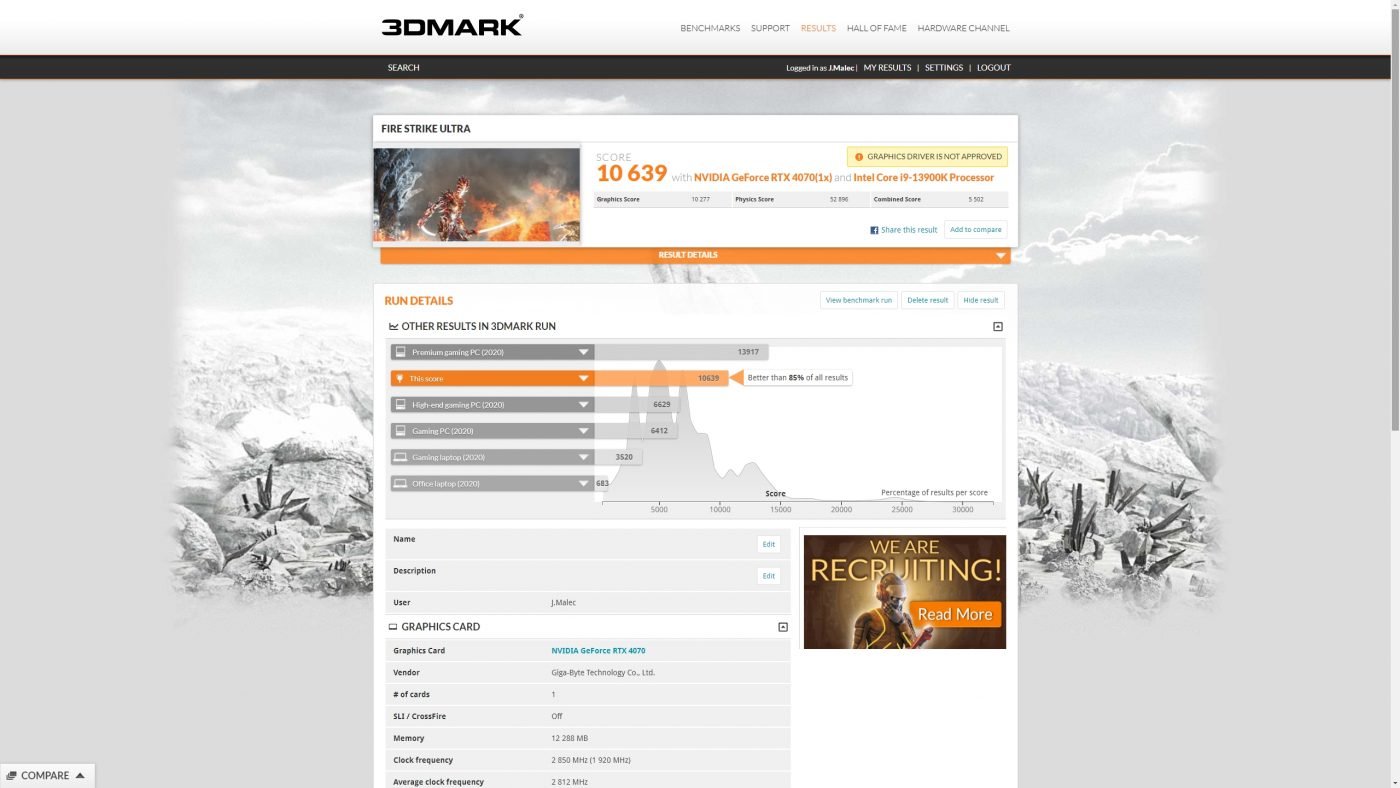Go to Hall of Fame page
This screenshot has height=788, width=1400.
tap(876, 28)
